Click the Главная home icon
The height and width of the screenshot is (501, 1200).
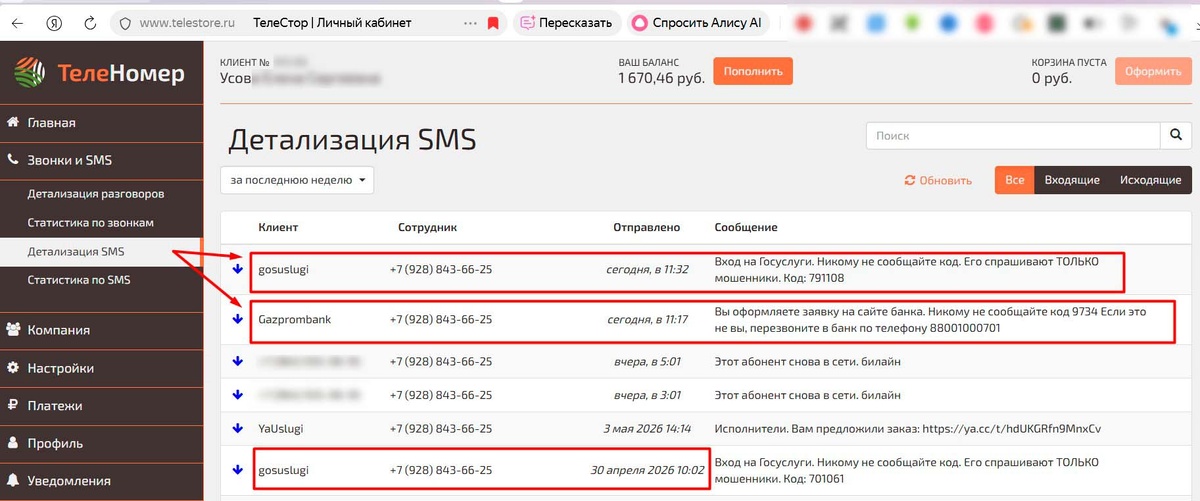[13, 123]
